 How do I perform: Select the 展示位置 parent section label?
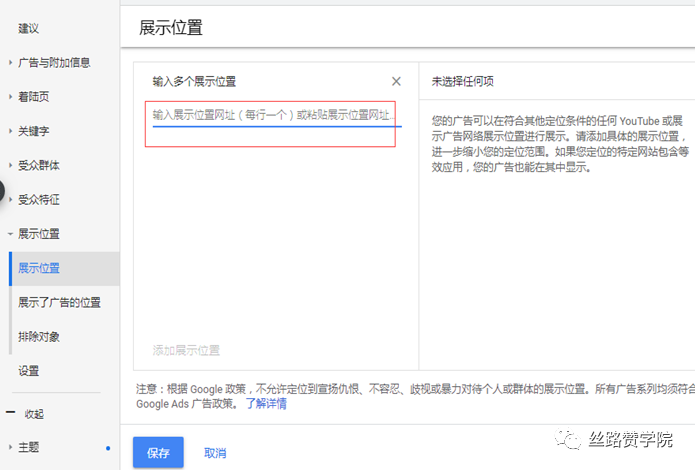pyautogui.click(x=39, y=234)
